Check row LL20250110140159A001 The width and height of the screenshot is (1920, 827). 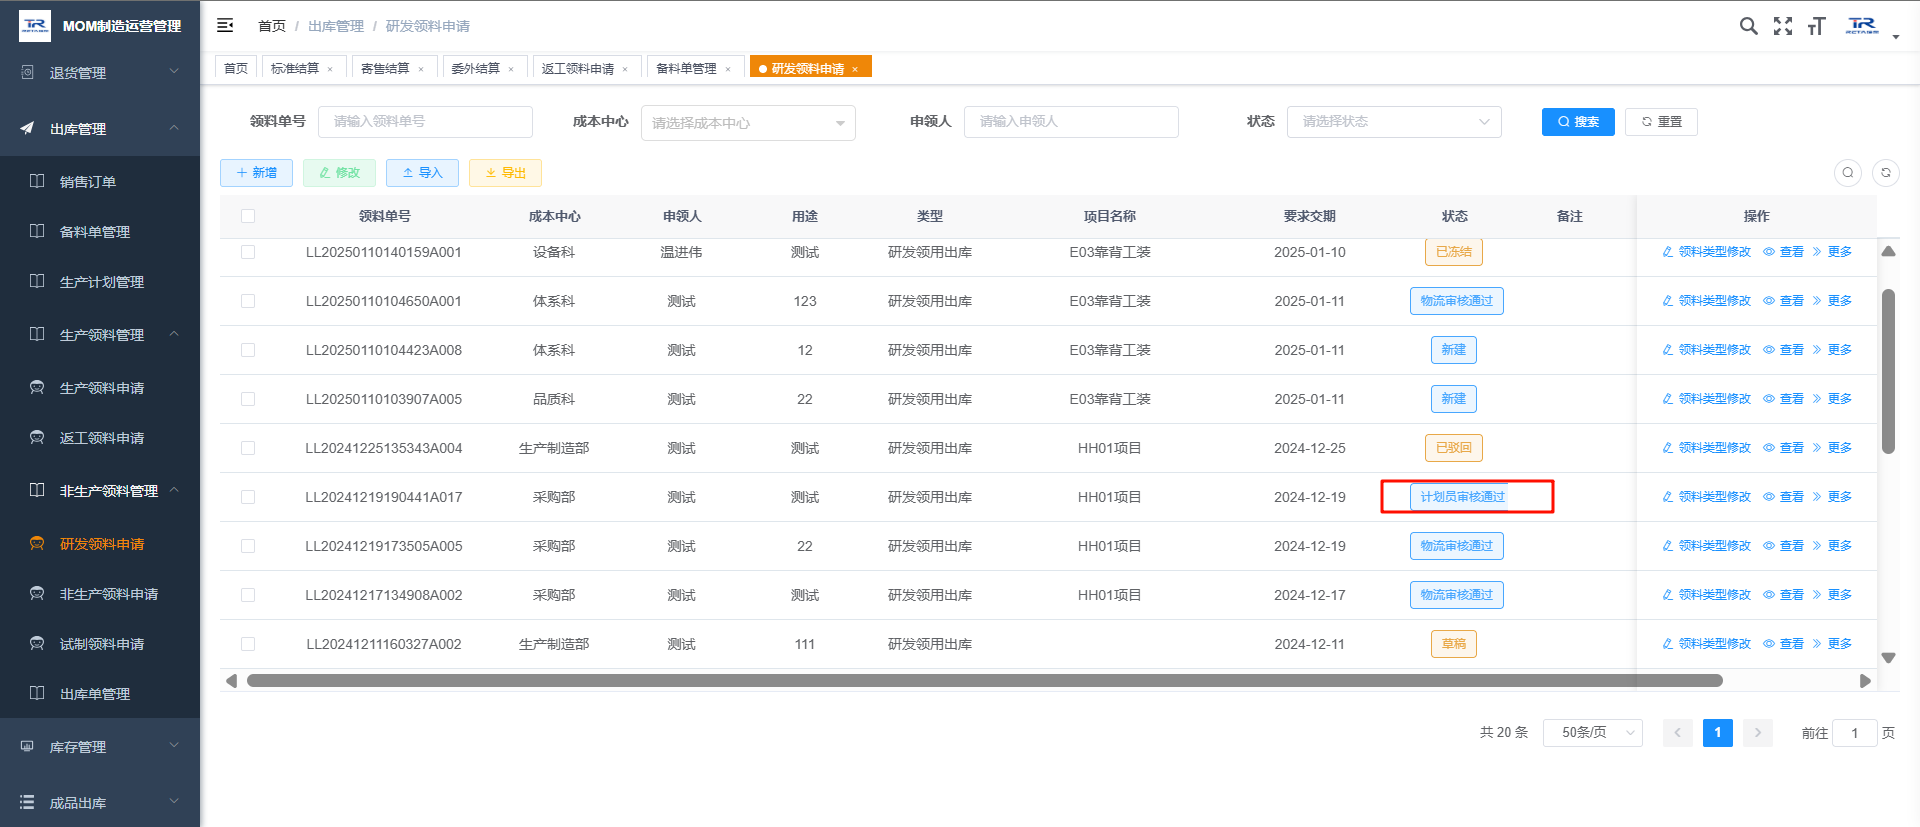248,252
